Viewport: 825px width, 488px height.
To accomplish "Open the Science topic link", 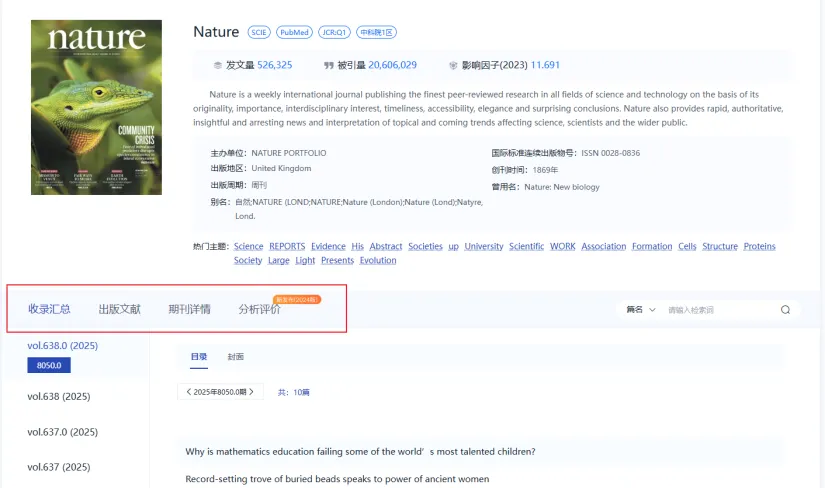I will click(x=248, y=246).
